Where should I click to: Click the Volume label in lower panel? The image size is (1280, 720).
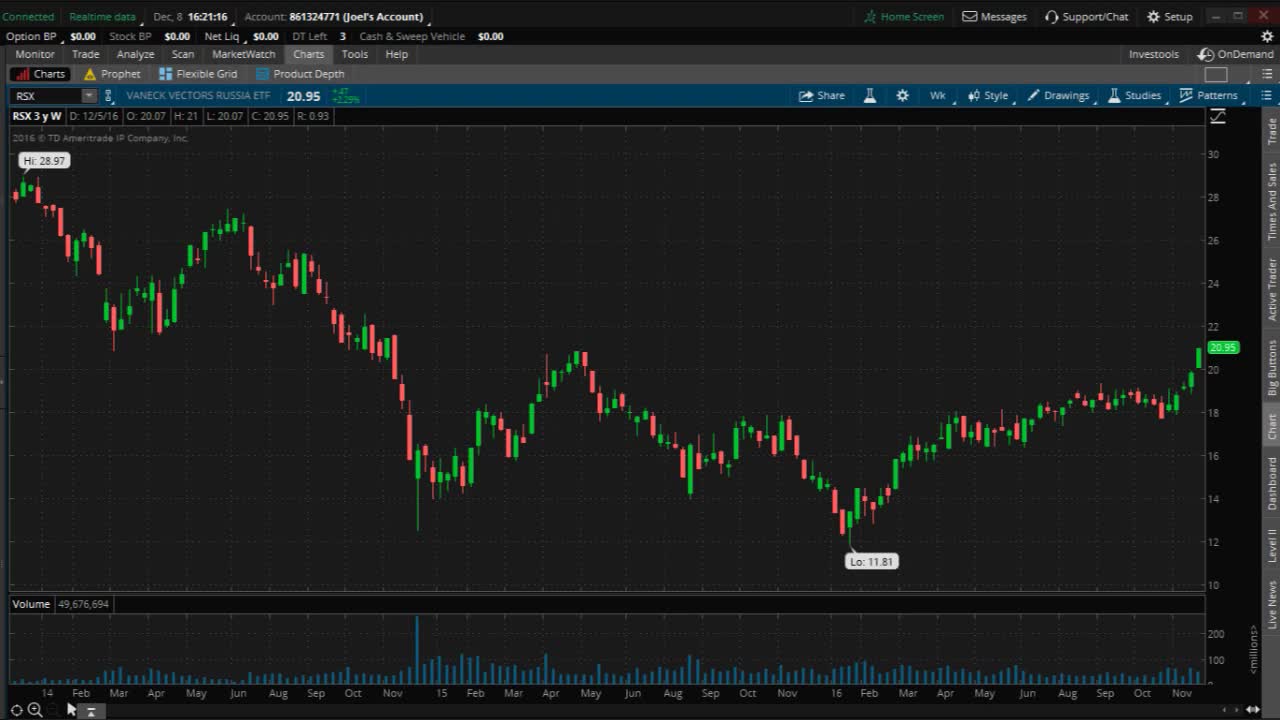31,604
